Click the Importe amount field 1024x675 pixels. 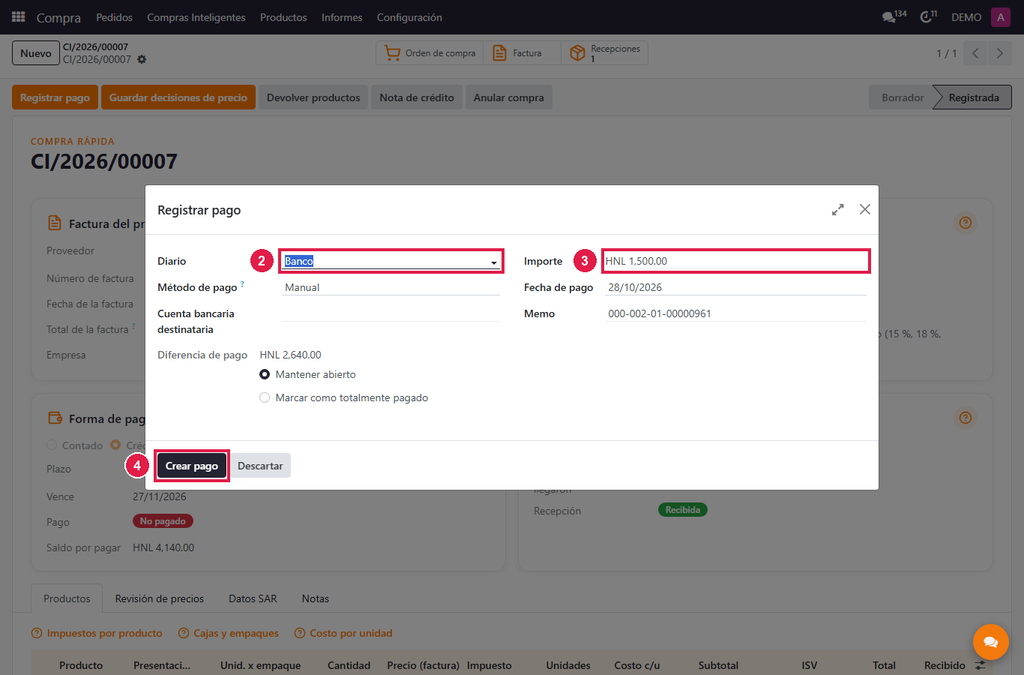pos(735,261)
